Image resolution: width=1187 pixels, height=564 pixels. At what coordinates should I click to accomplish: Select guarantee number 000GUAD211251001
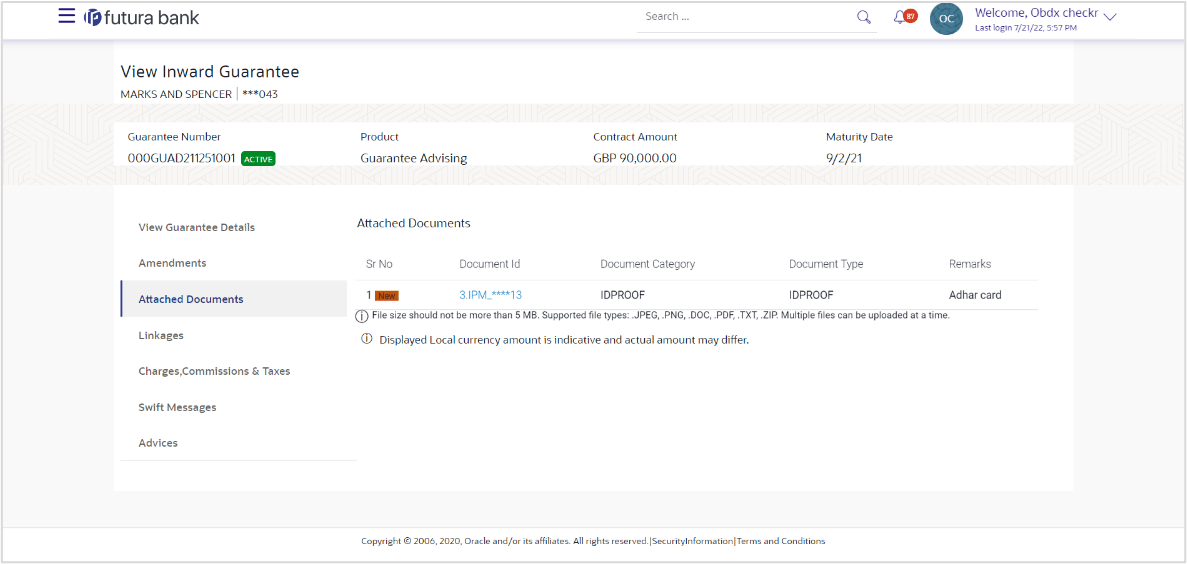pyautogui.click(x=182, y=158)
